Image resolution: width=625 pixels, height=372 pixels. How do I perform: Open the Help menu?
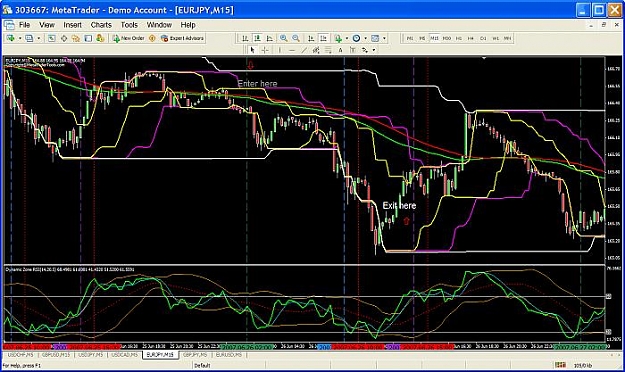pos(188,25)
